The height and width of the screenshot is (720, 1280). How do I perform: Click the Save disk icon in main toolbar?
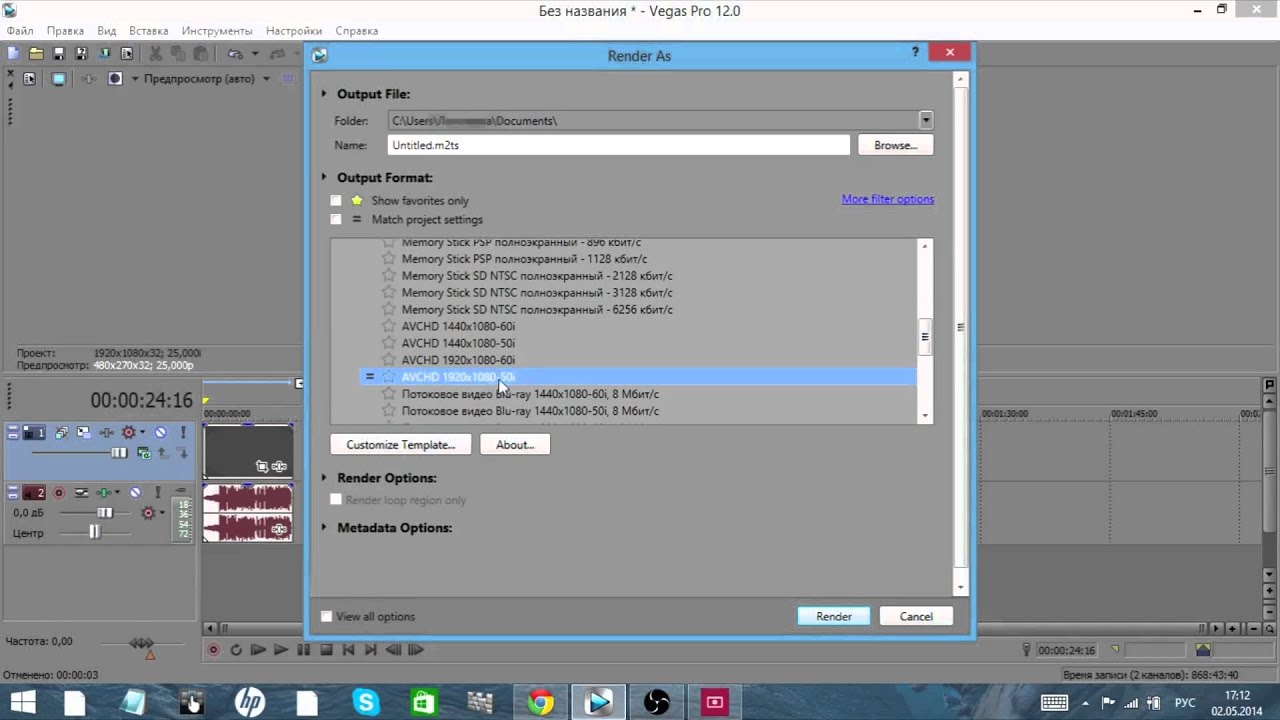coord(58,53)
